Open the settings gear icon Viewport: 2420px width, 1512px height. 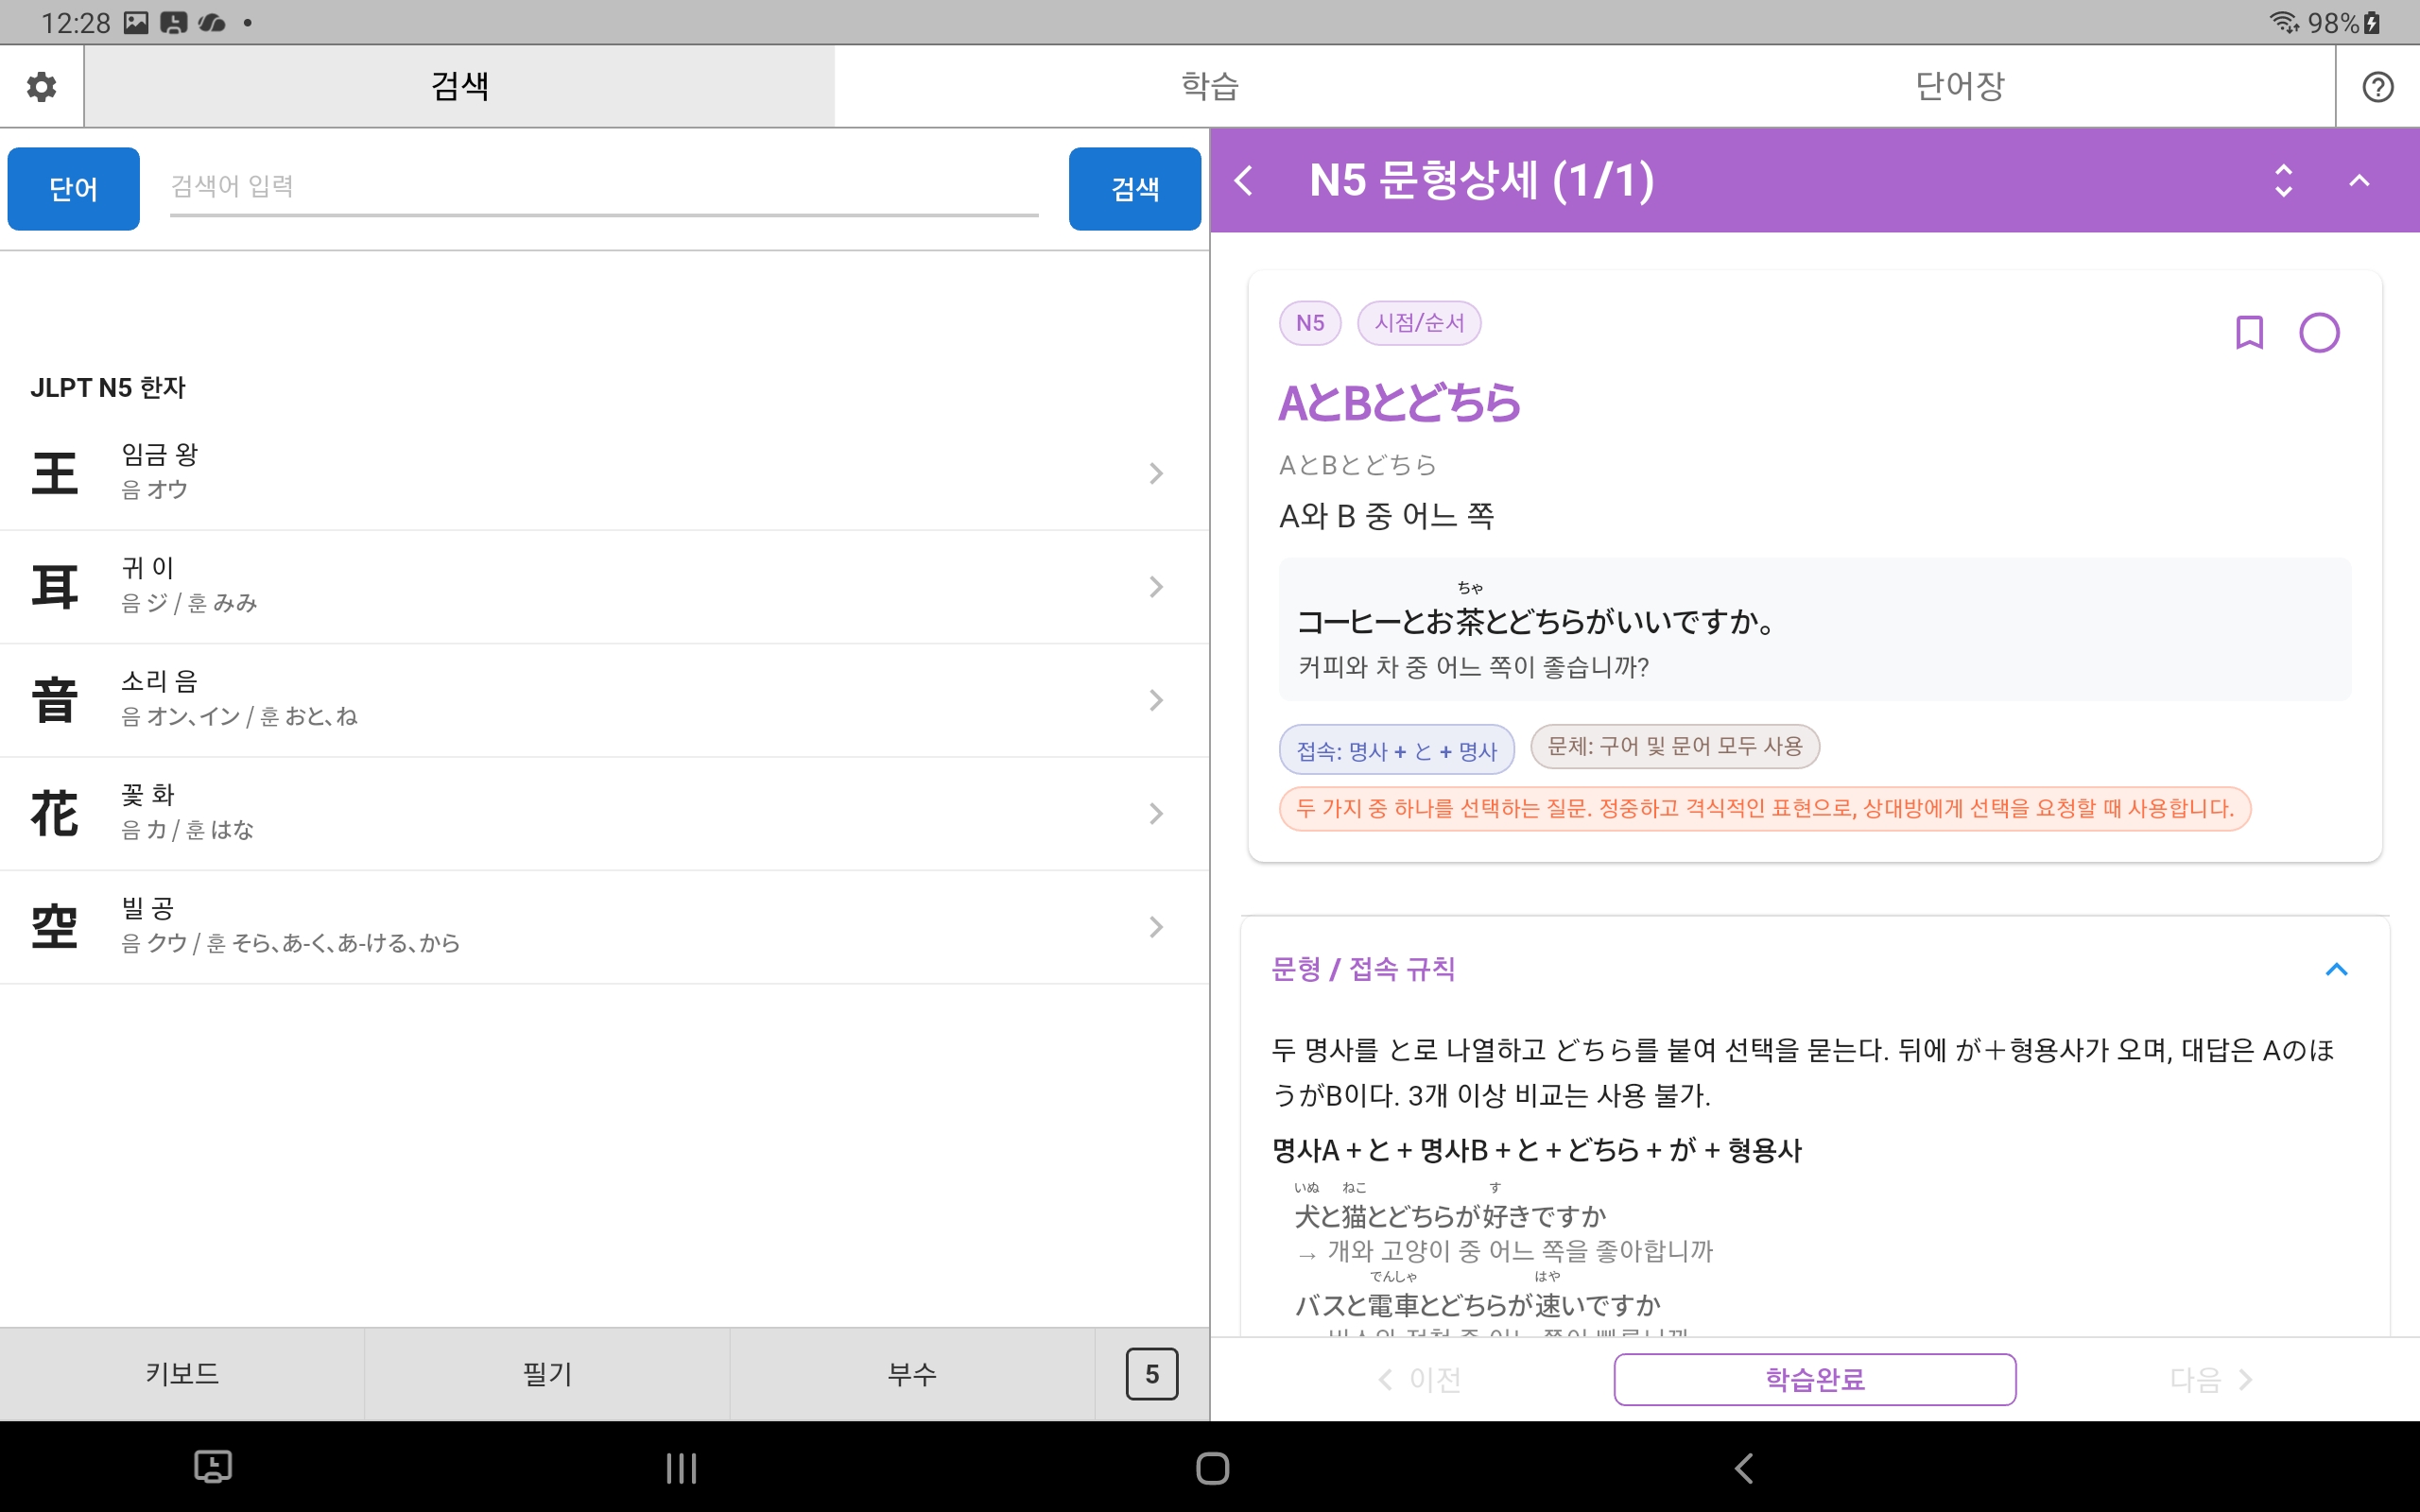click(x=41, y=86)
